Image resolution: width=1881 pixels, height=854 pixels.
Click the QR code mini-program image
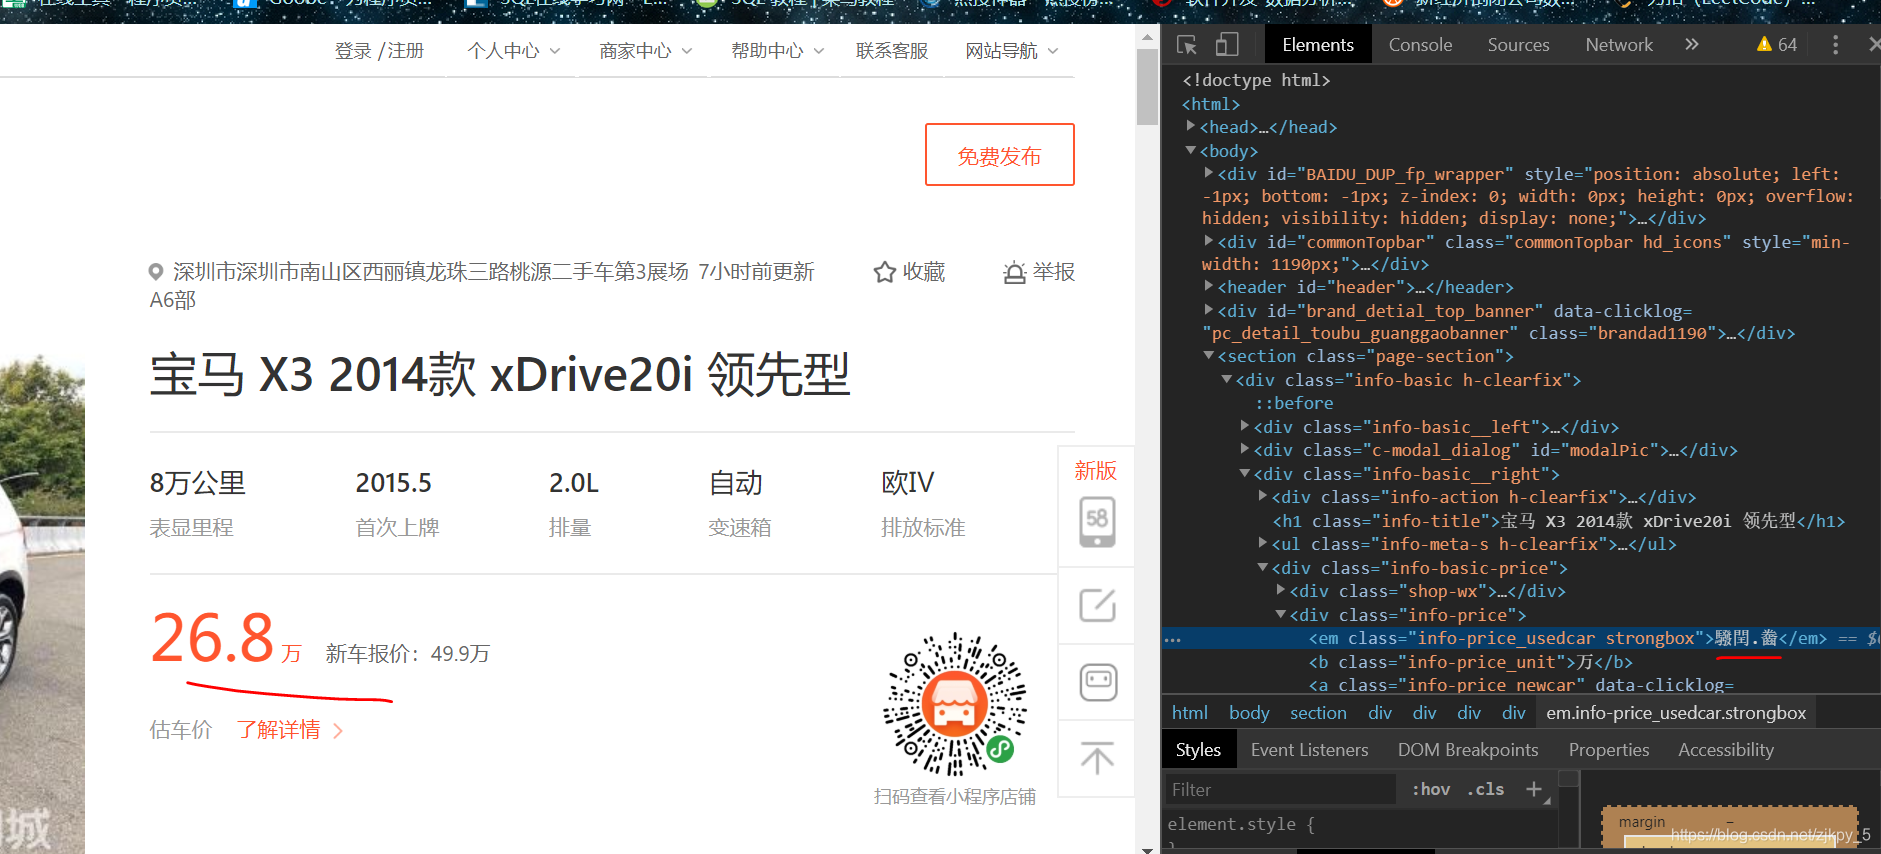tap(955, 704)
